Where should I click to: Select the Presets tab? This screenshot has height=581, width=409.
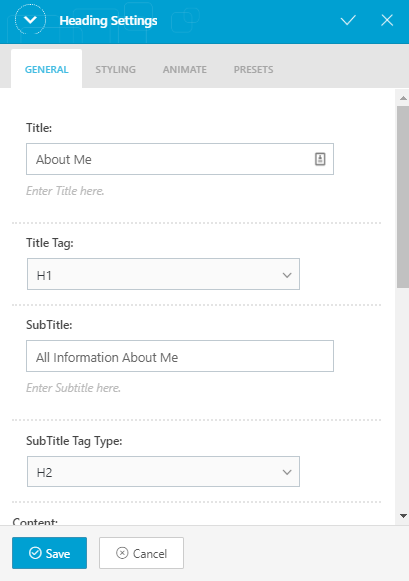253,69
